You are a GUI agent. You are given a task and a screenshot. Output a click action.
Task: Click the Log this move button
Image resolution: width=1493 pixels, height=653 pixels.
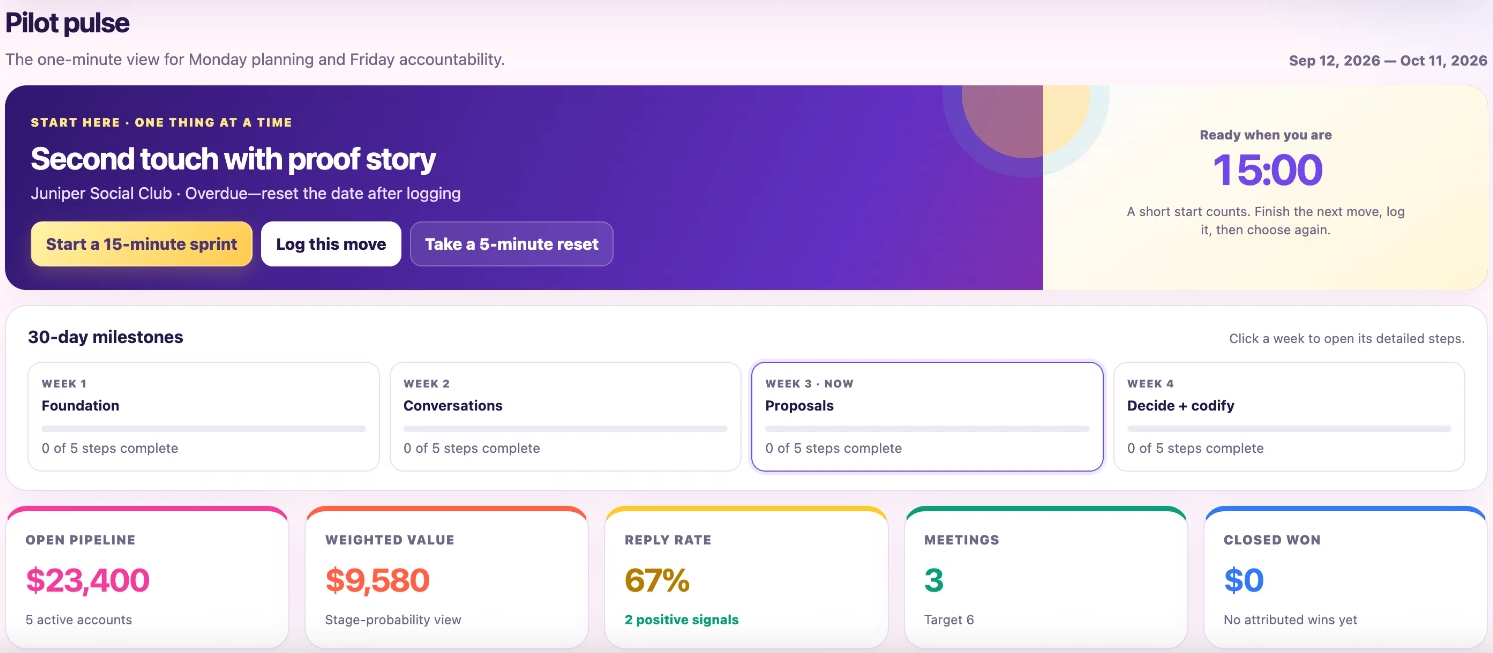pos(331,244)
